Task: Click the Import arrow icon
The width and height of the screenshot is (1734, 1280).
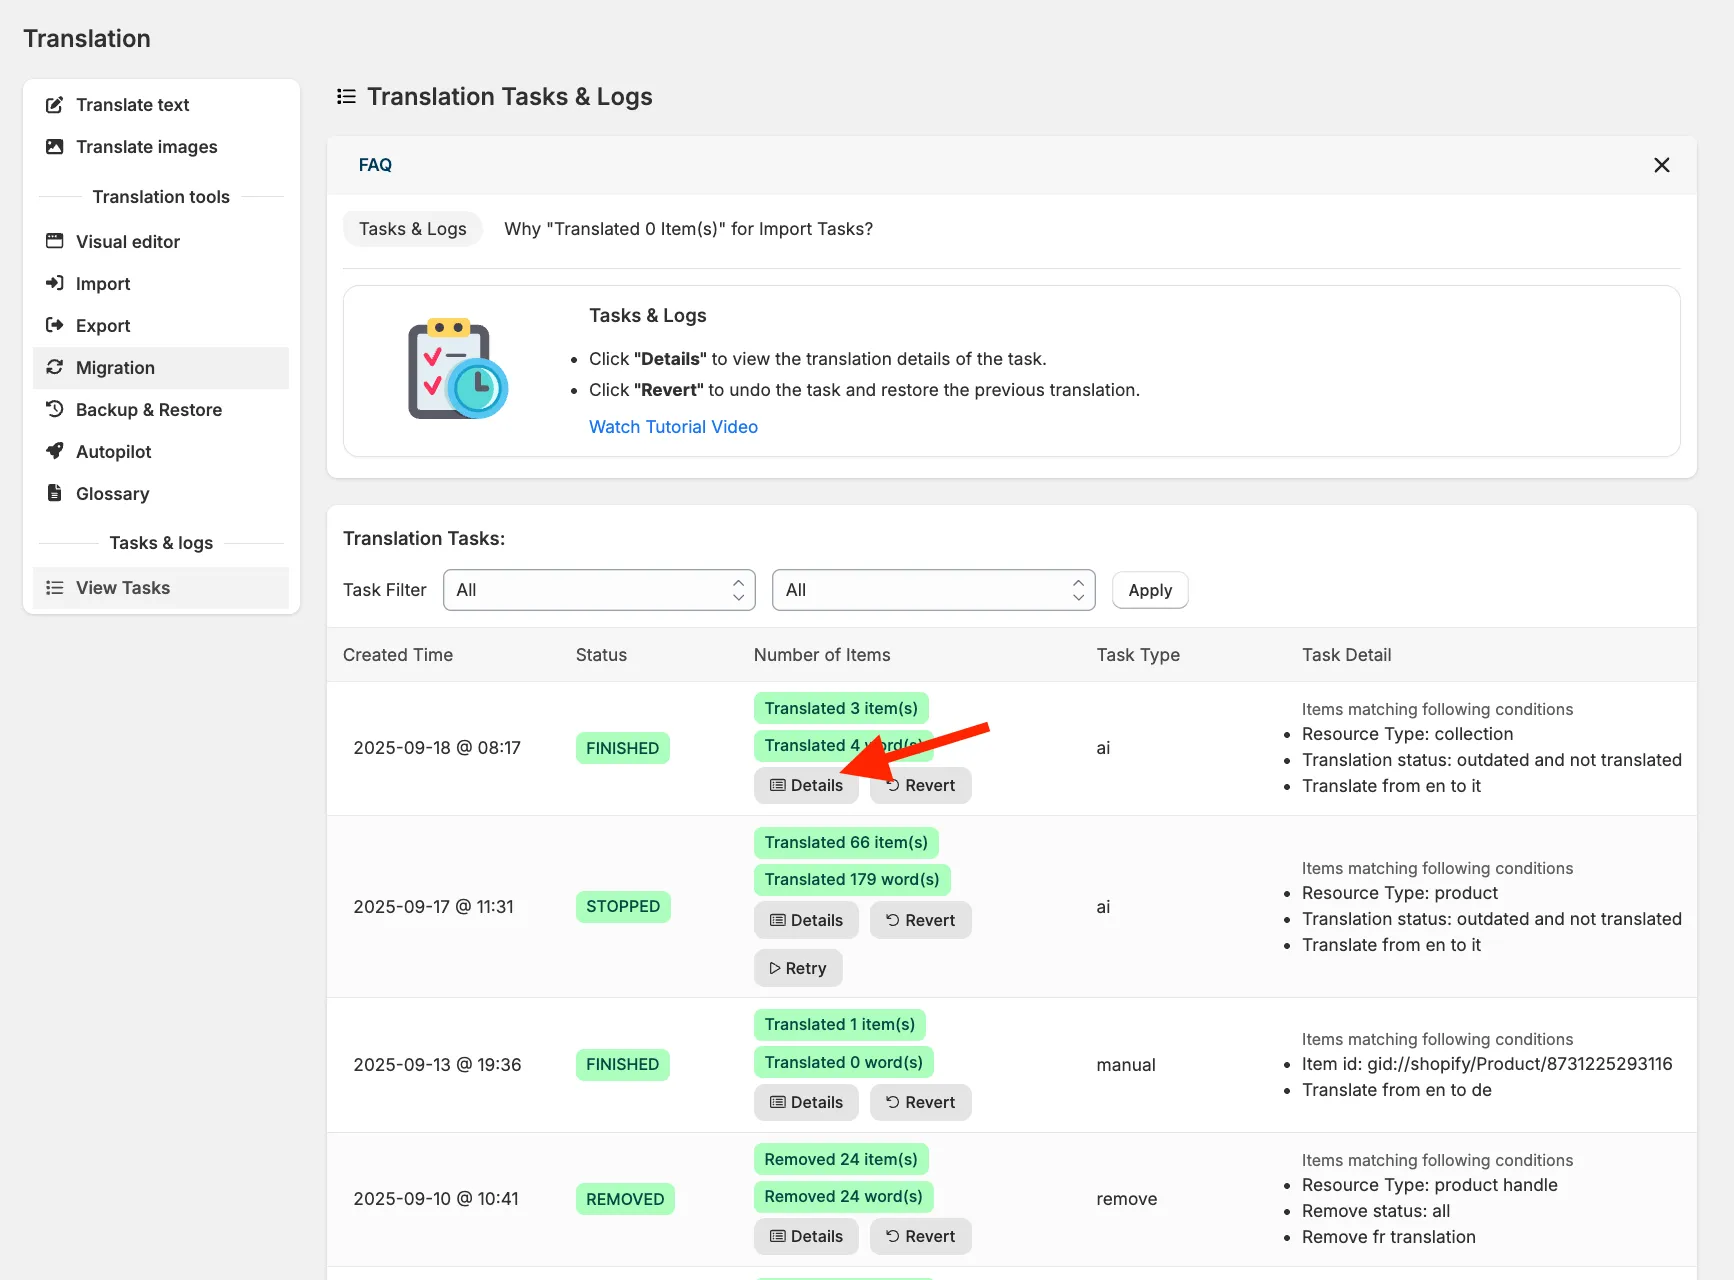Action: (x=55, y=283)
